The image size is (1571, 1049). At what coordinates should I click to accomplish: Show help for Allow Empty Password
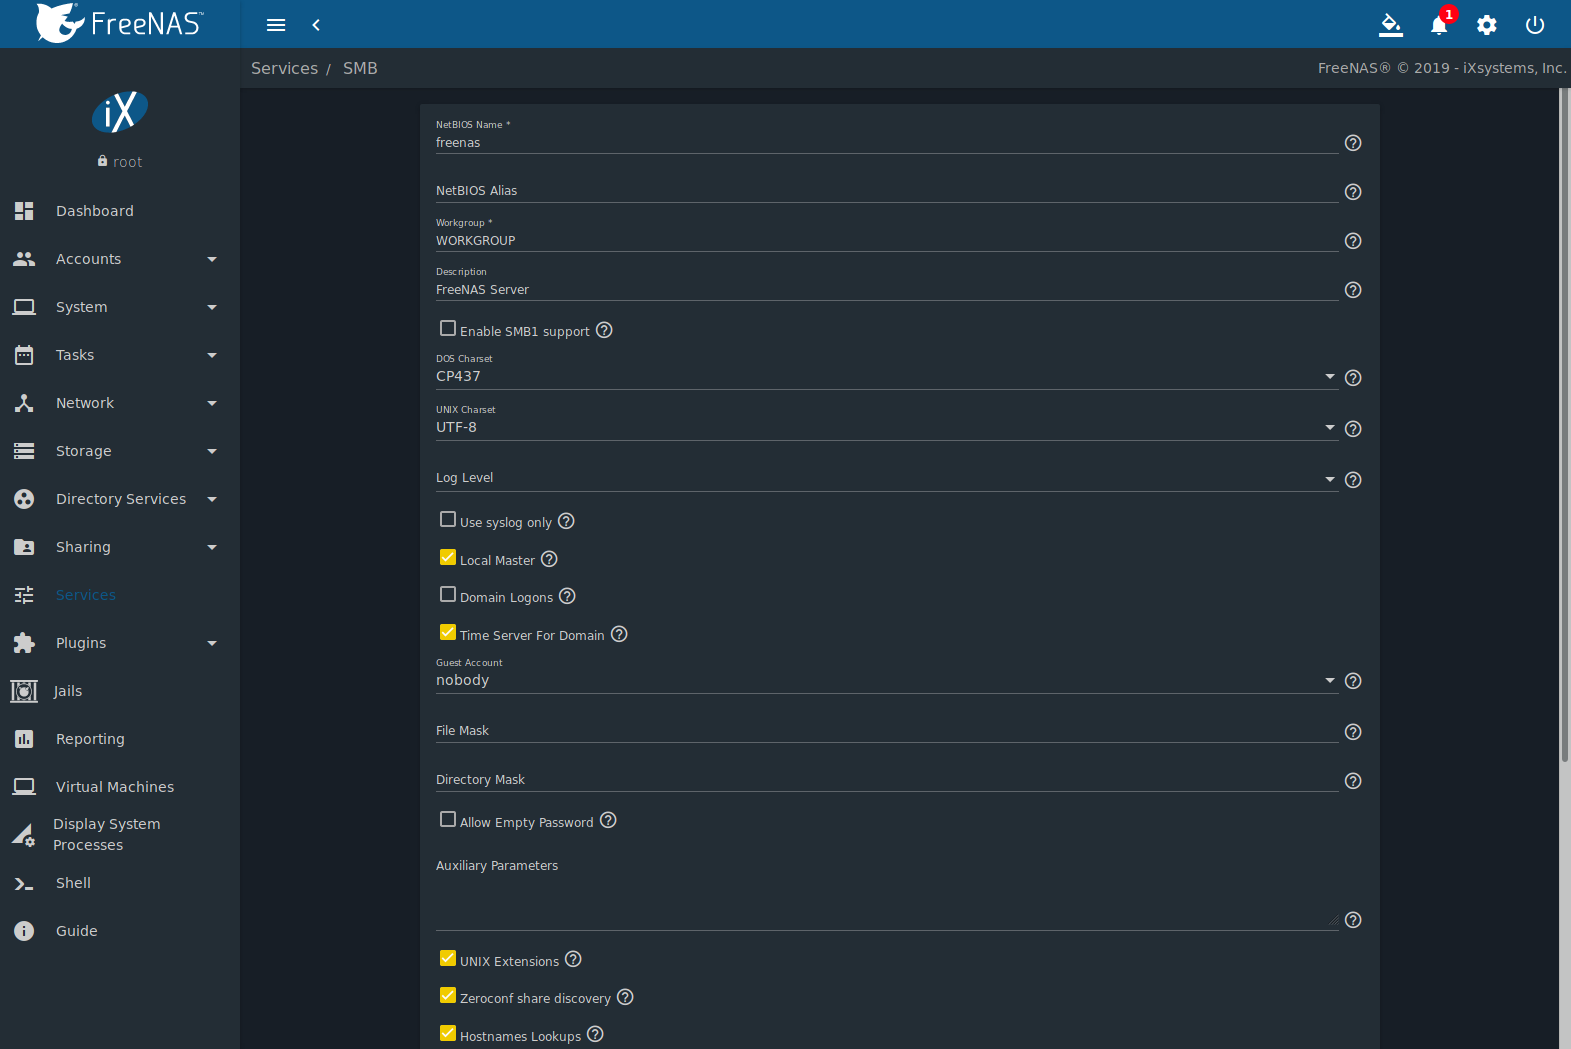(x=608, y=820)
